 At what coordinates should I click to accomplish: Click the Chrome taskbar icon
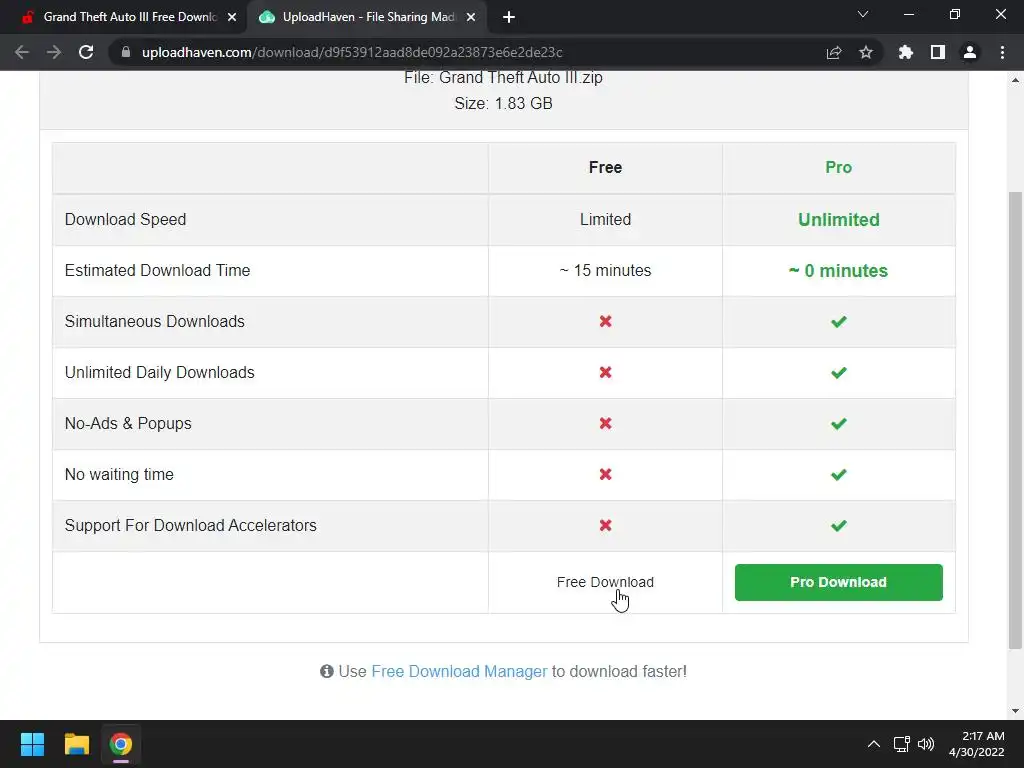coord(121,744)
